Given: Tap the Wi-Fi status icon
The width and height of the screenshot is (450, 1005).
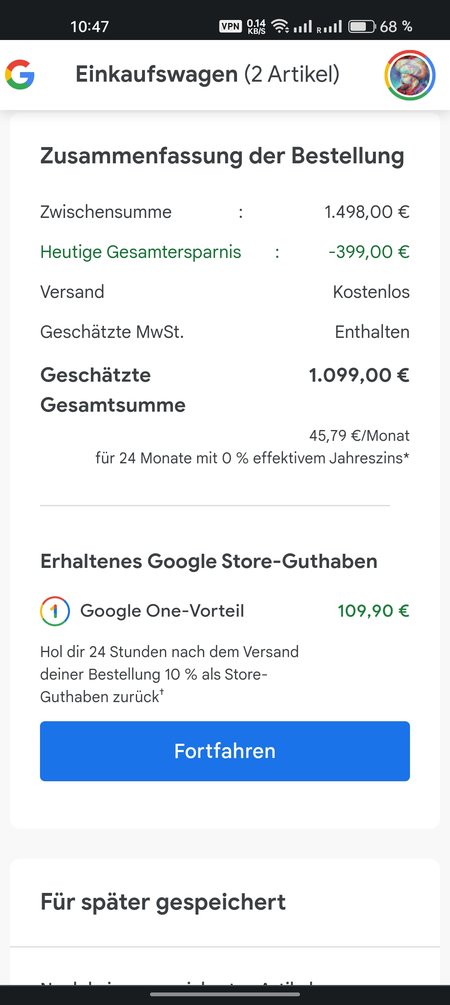Looking at the screenshot, I should pyautogui.click(x=279, y=26).
